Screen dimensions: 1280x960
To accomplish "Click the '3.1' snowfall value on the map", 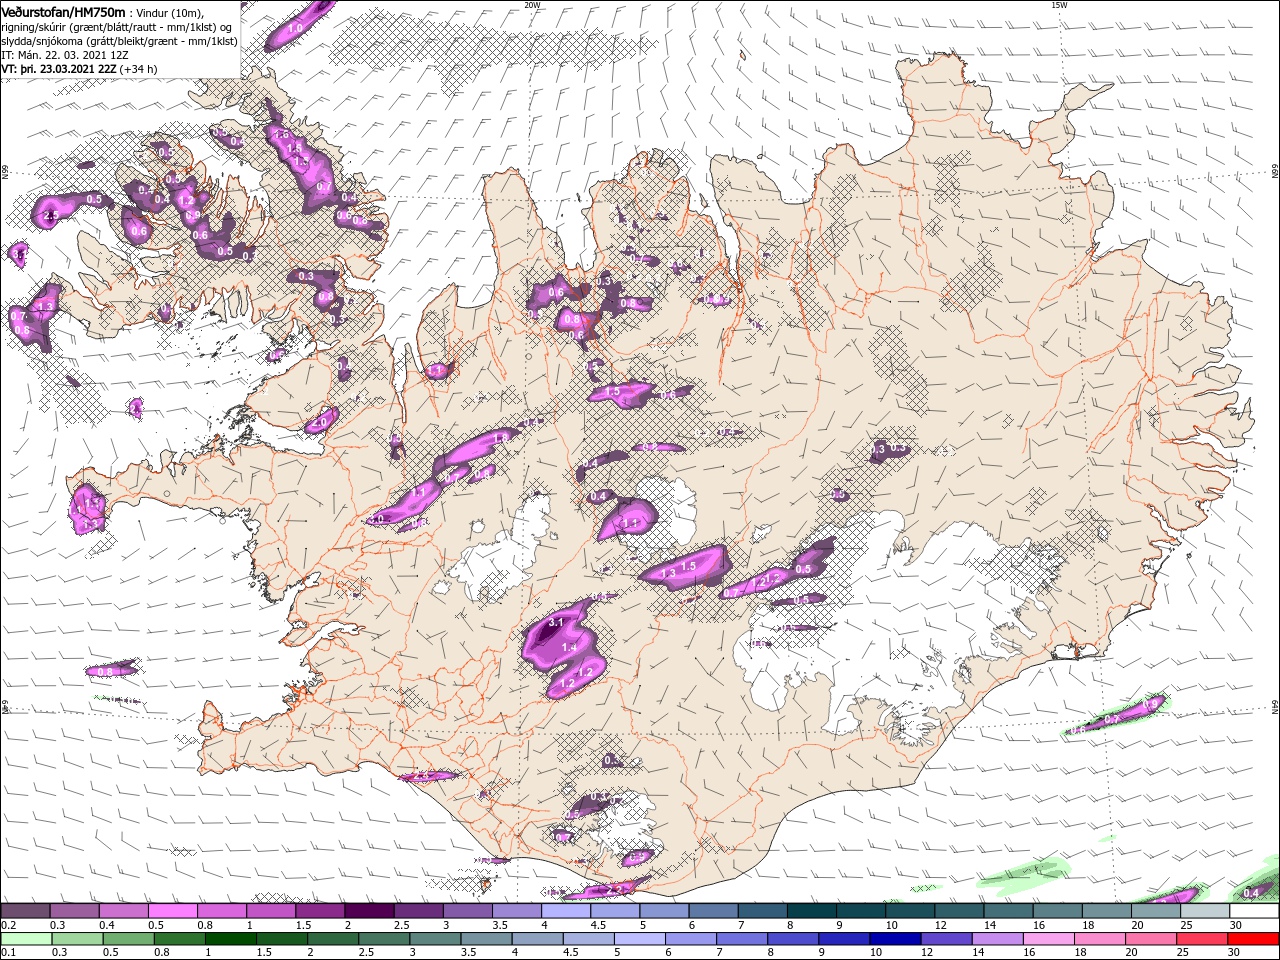I will pyautogui.click(x=558, y=622).
